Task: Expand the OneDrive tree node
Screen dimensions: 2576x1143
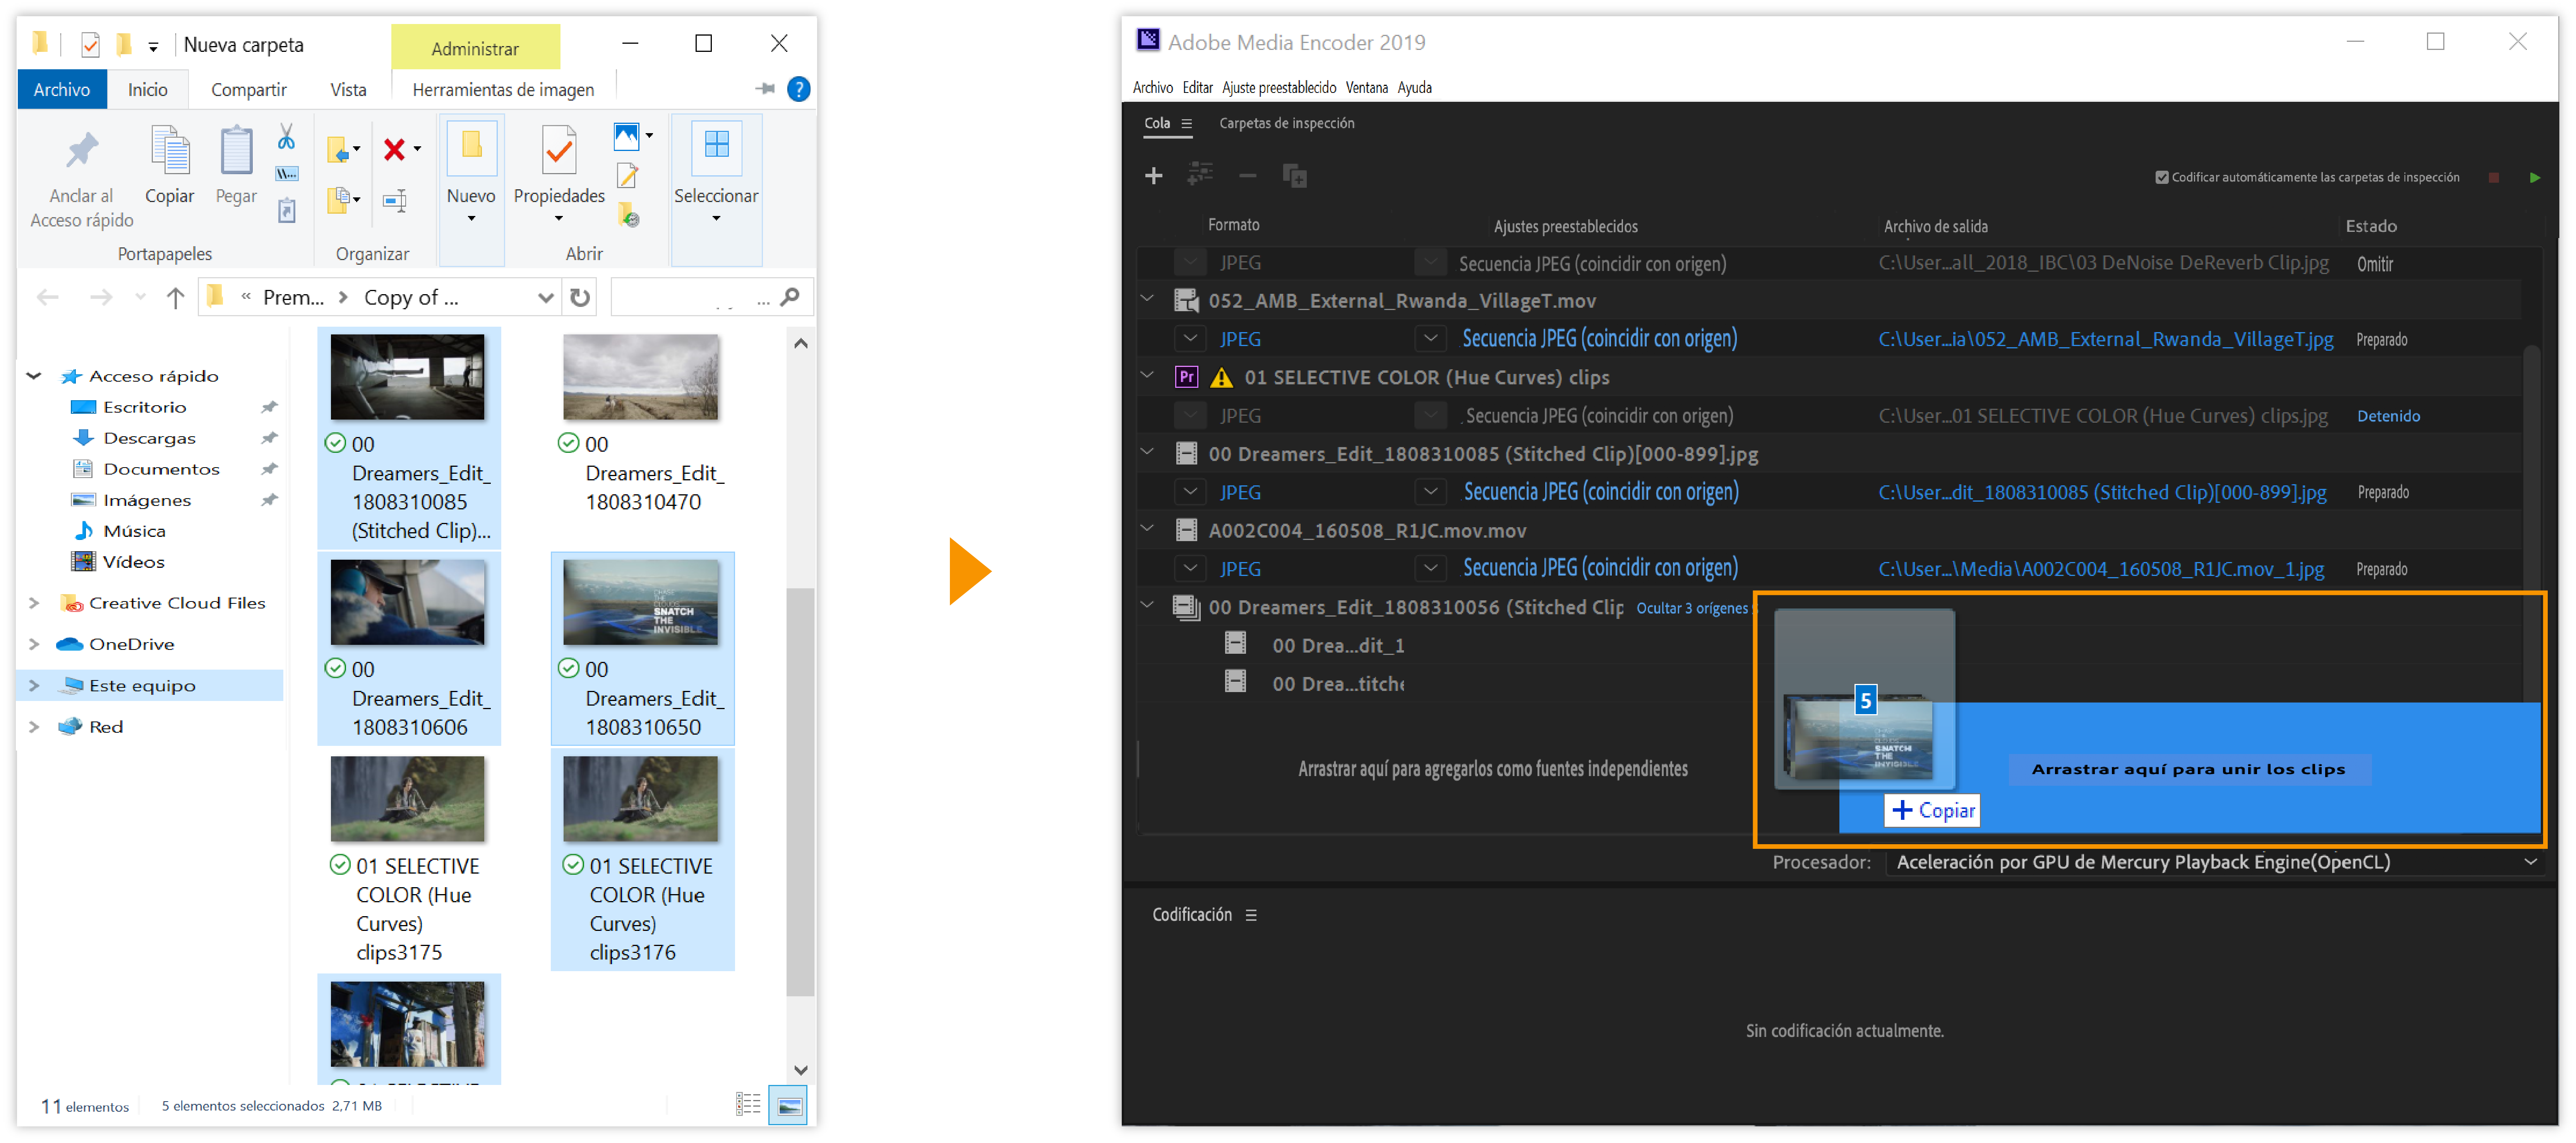Action: point(34,644)
